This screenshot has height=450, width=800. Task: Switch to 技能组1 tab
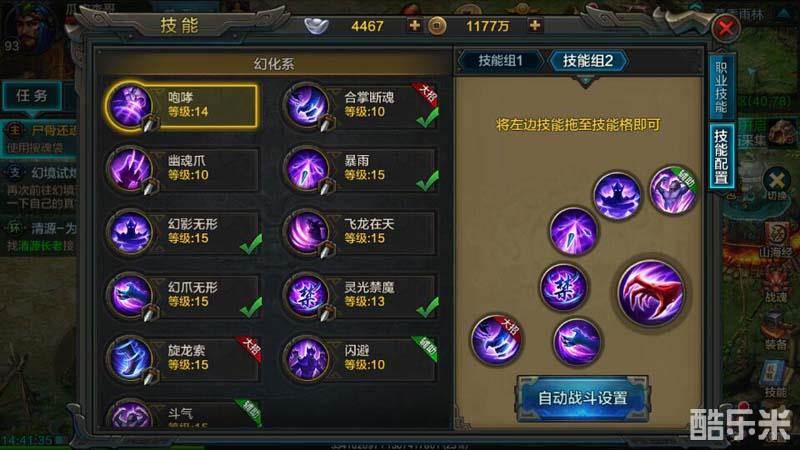coord(501,61)
